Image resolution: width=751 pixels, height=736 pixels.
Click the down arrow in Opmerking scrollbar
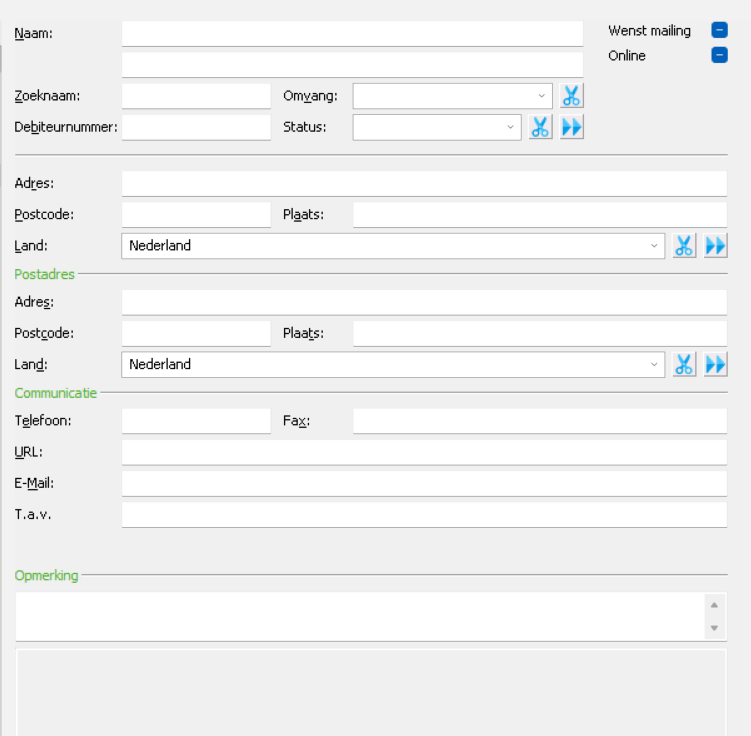point(714,628)
